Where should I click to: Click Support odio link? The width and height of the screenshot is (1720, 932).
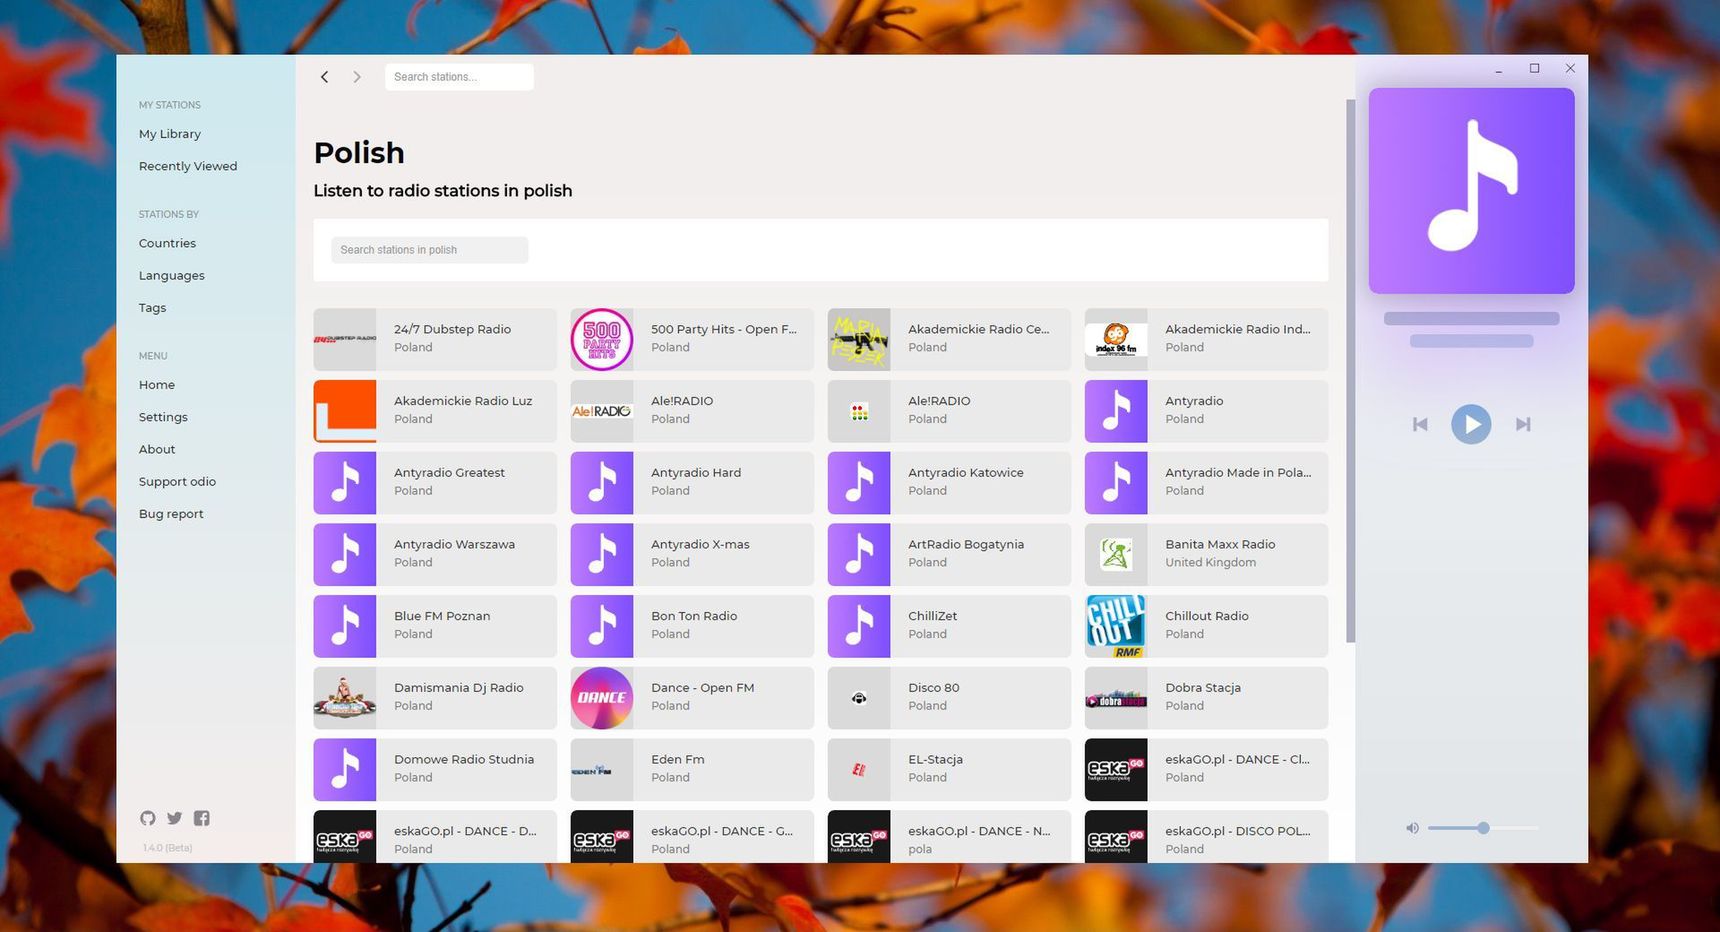pos(177,481)
